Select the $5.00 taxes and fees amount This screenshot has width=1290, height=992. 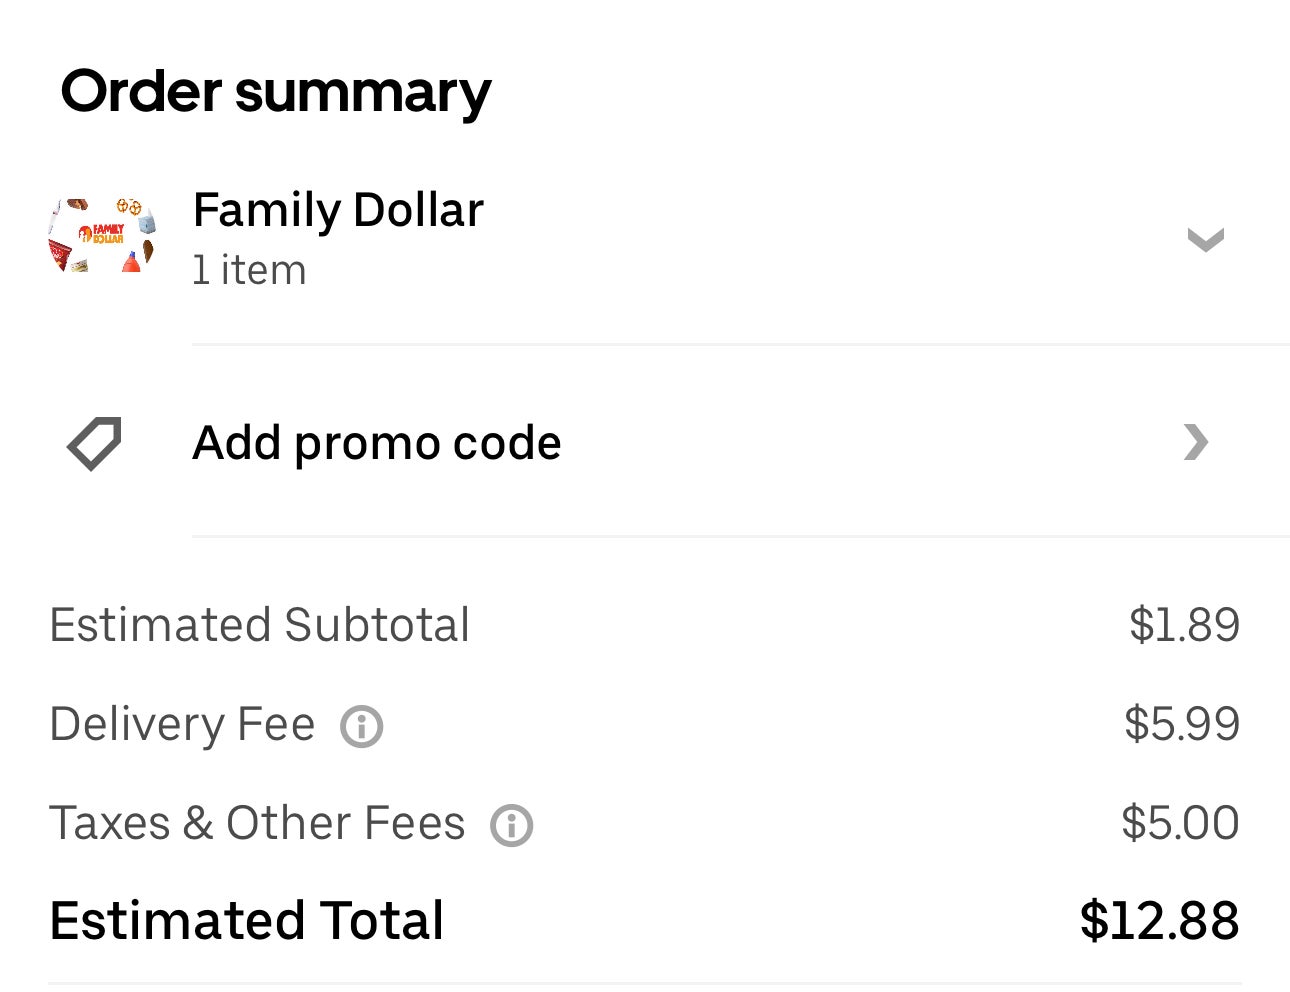click(1180, 823)
